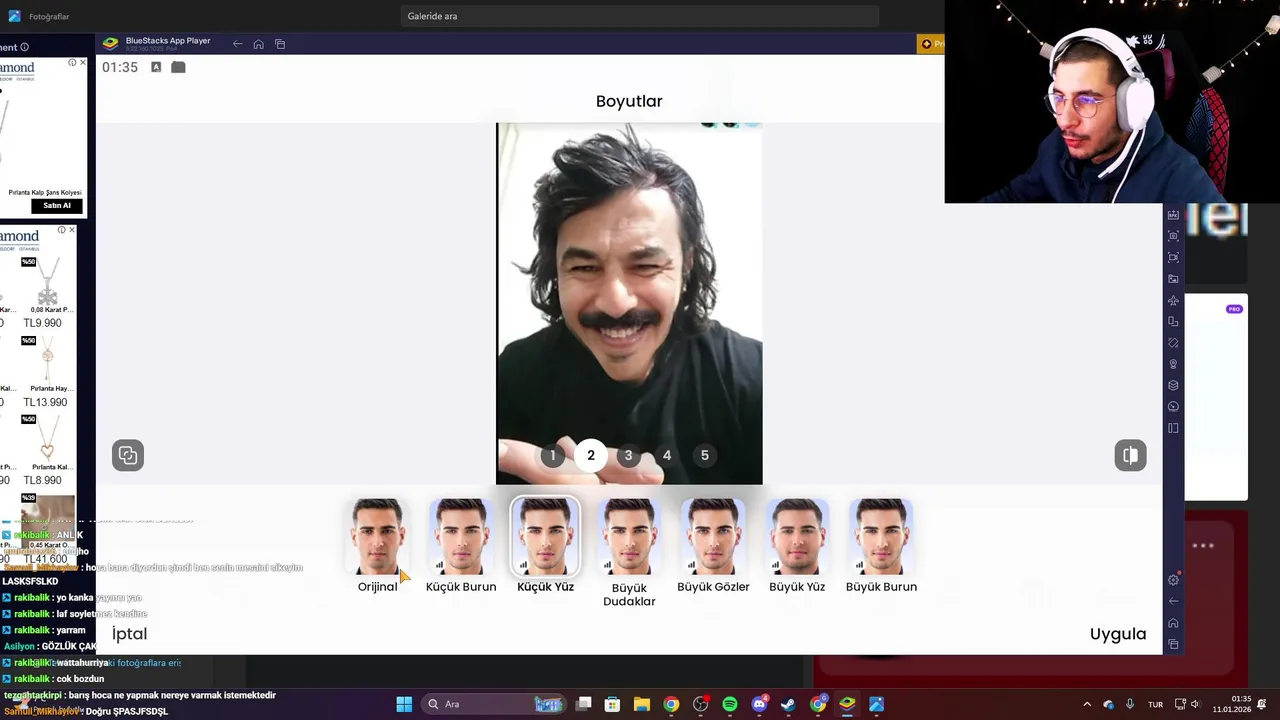1280x720 pixels.
Task: Expand the system tray hidden icons chevron
Action: tap(1087, 704)
